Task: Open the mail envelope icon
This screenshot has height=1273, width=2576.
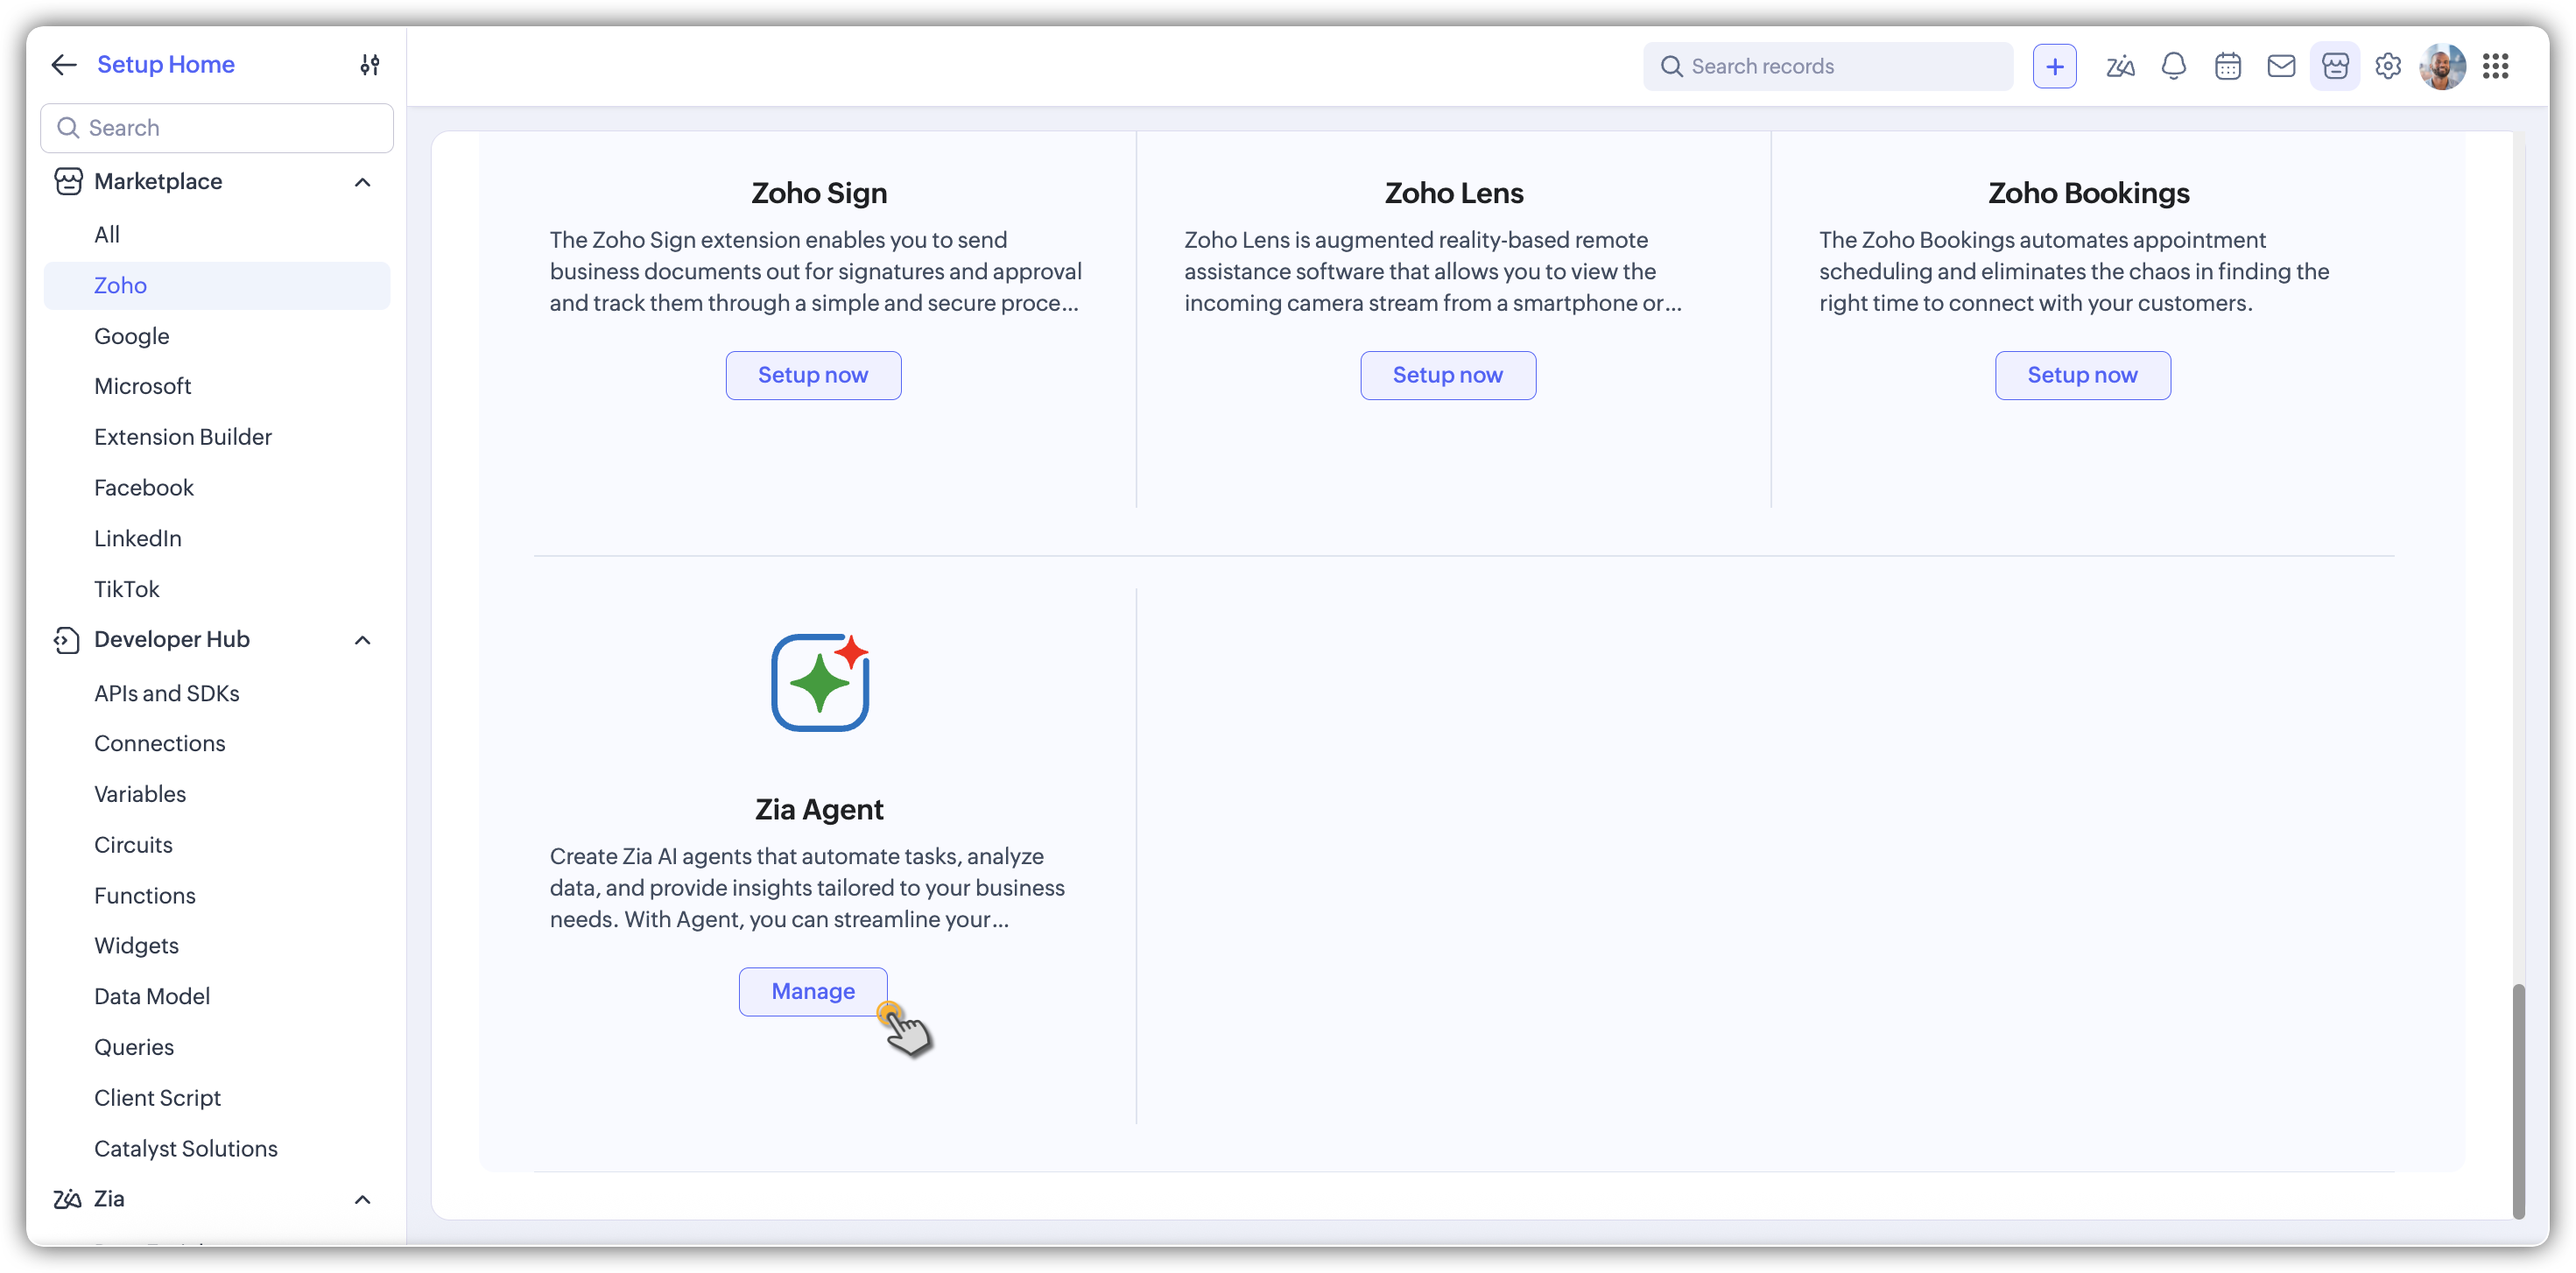Action: (2280, 66)
